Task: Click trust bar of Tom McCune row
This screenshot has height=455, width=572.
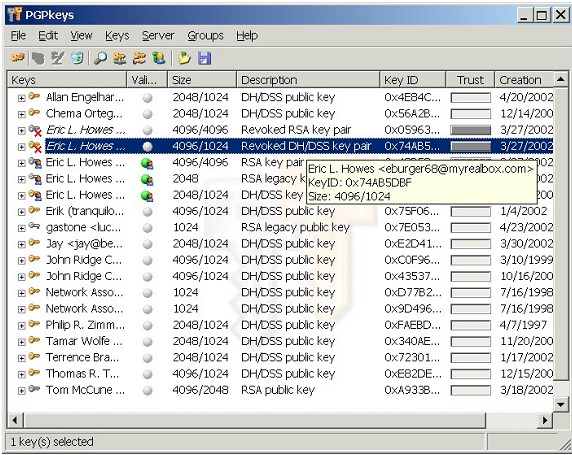Action: coord(471,390)
